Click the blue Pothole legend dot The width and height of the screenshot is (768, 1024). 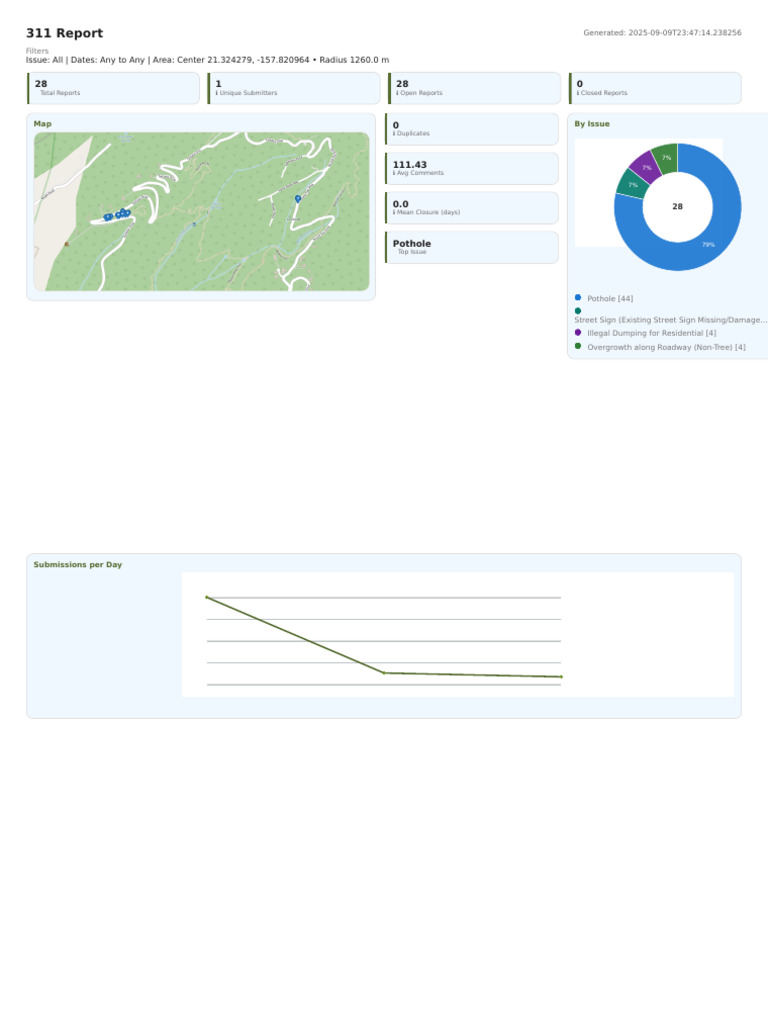pos(578,297)
